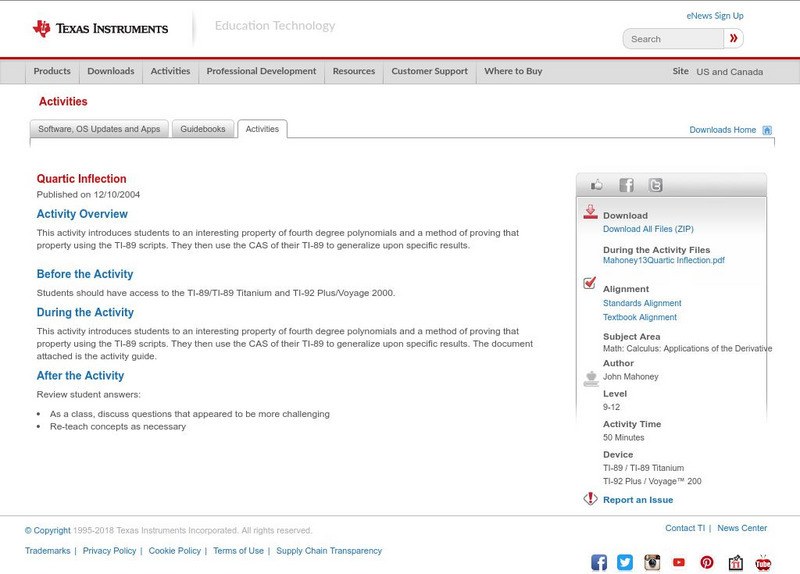Switch to the Guidebooks tab
The image size is (800, 574).
(203, 129)
